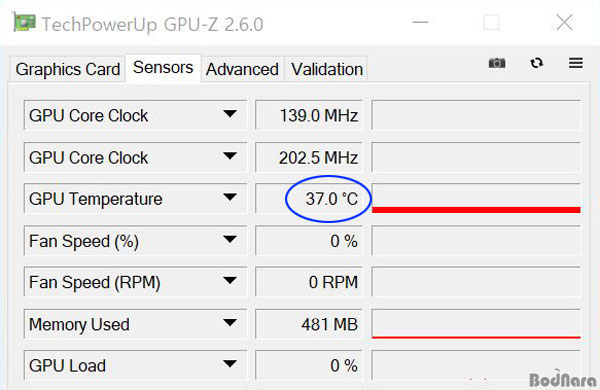Image resolution: width=600 pixels, height=390 pixels.
Task: Open the Fan Speed (%) dropdown
Action: pyautogui.click(x=230, y=240)
